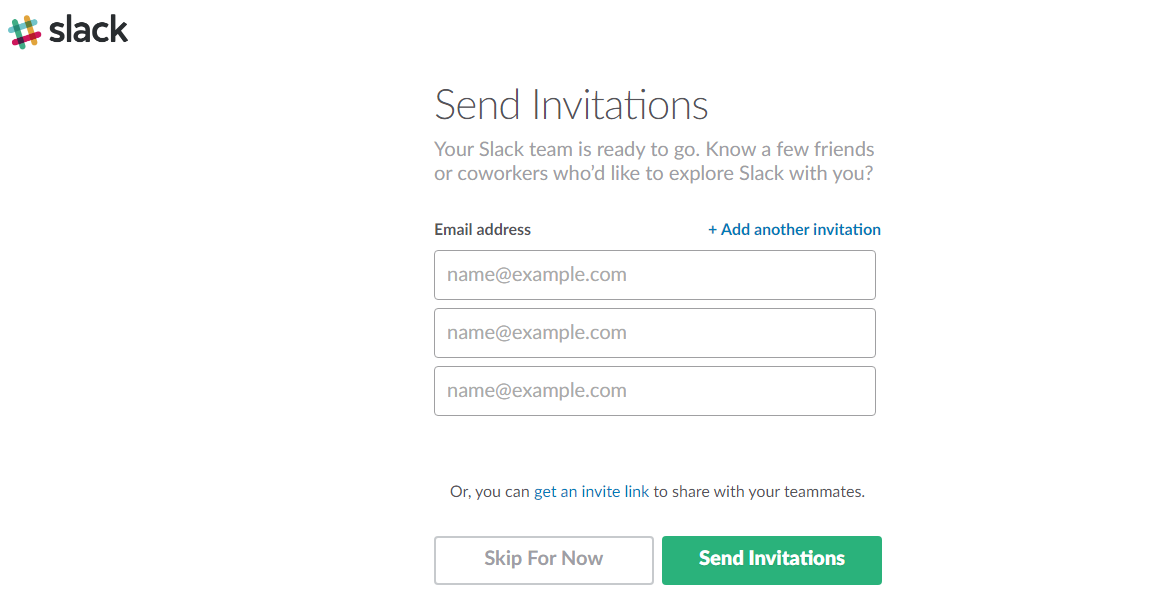Click the Email address label
The height and width of the screenshot is (612, 1176).
482,229
